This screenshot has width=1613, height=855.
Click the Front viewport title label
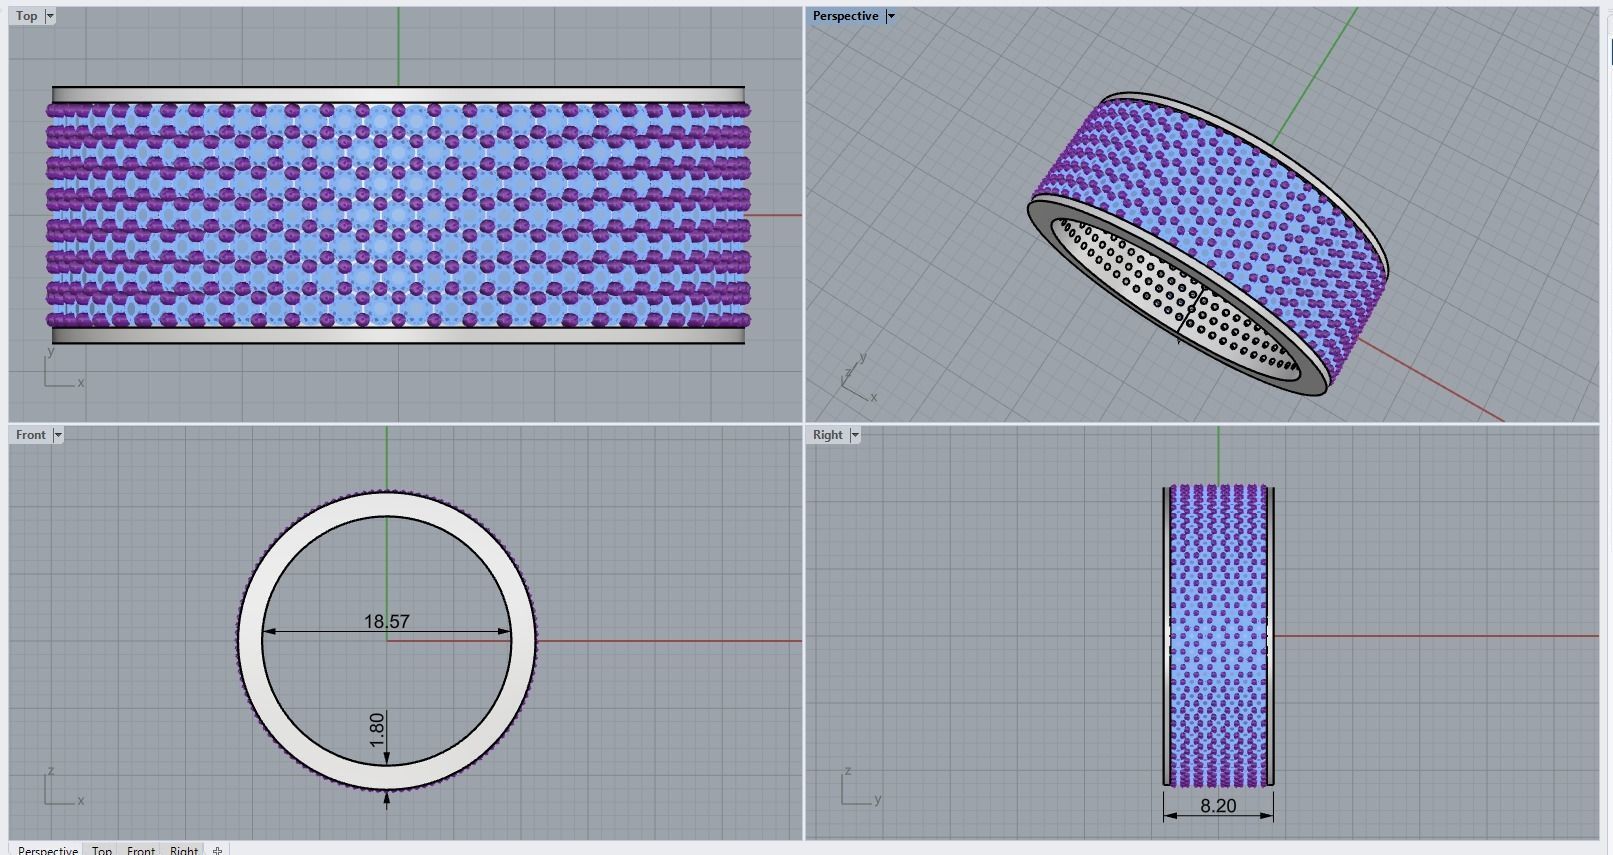(31, 435)
